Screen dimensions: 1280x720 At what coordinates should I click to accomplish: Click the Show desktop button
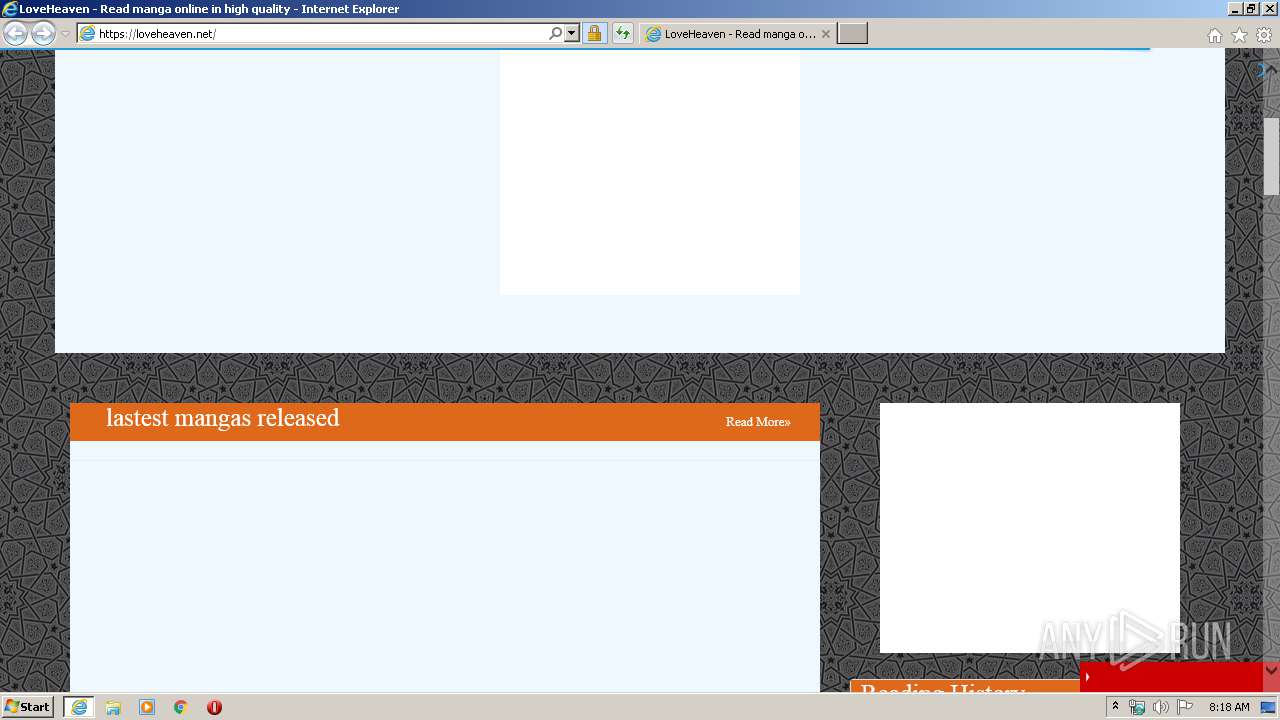[x=1269, y=707]
